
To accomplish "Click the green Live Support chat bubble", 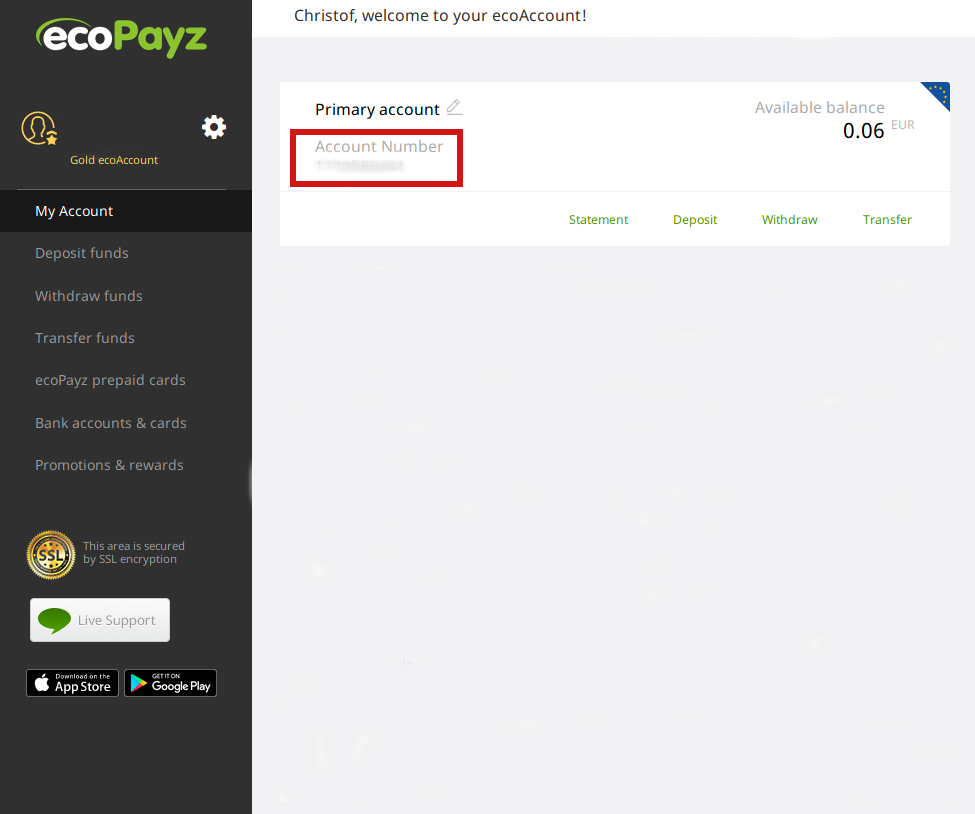I will pos(54,621).
